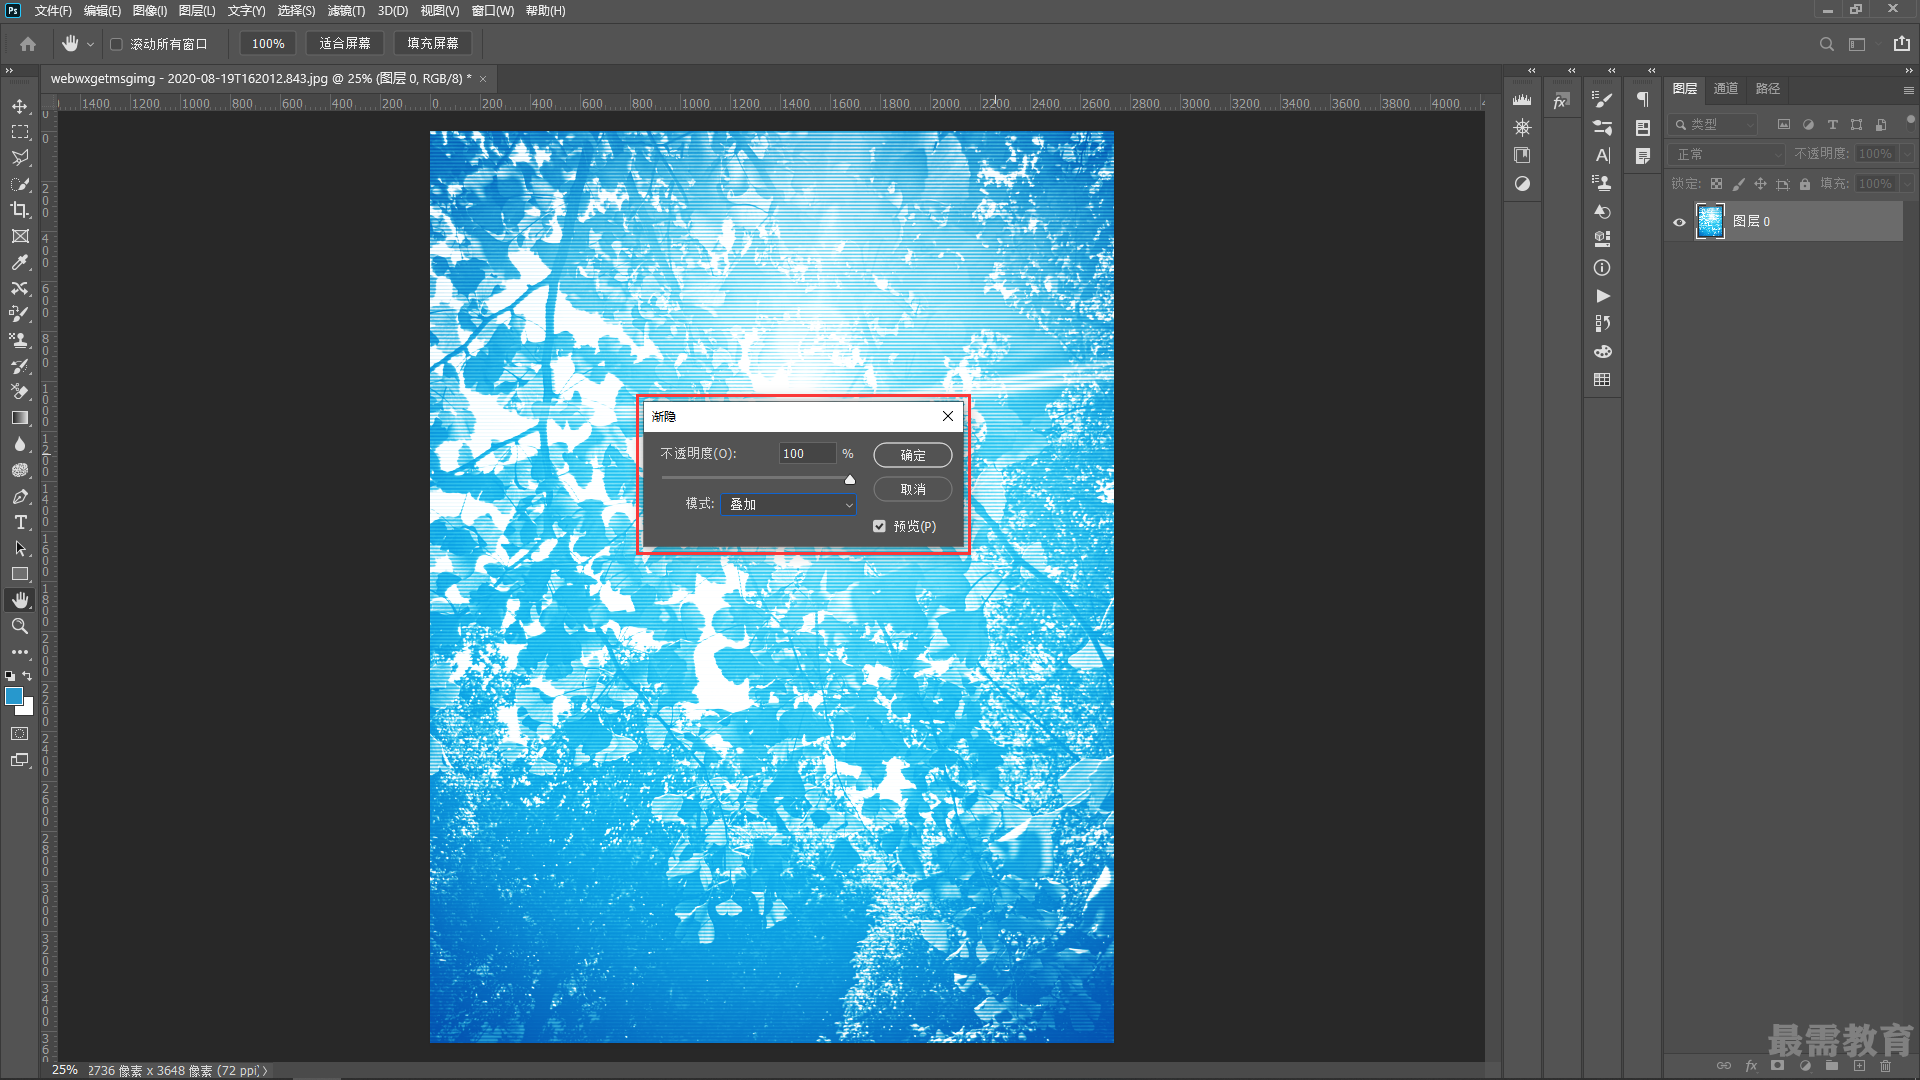Image resolution: width=1920 pixels, height=1080 pixels.
Task: Cancel the Fade dialog
Action: (912, 489)
